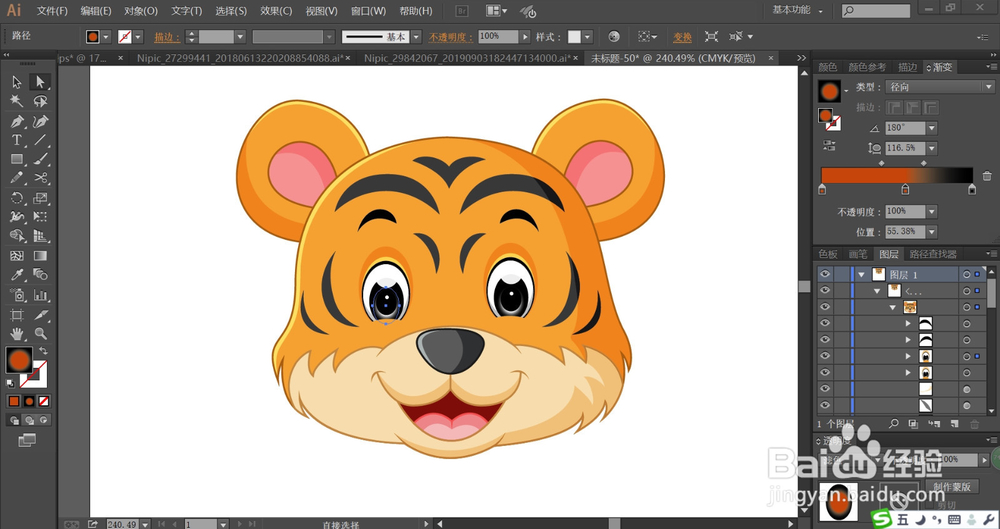Click the 变换 link in control bar
Screen dimensions: 1000x529
[682, 37]
